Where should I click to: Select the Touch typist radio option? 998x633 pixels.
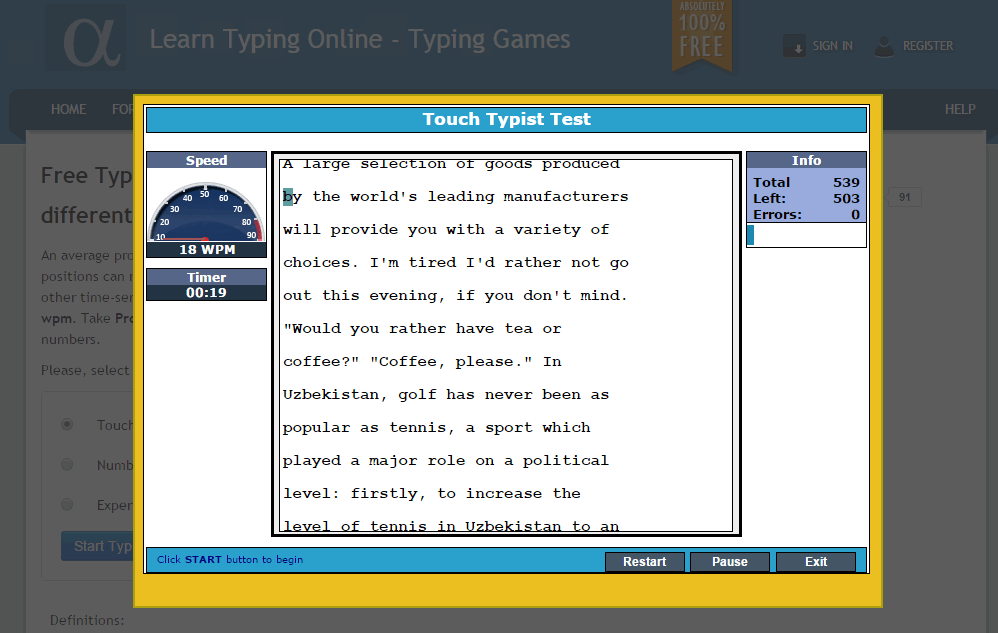point(67,424)
